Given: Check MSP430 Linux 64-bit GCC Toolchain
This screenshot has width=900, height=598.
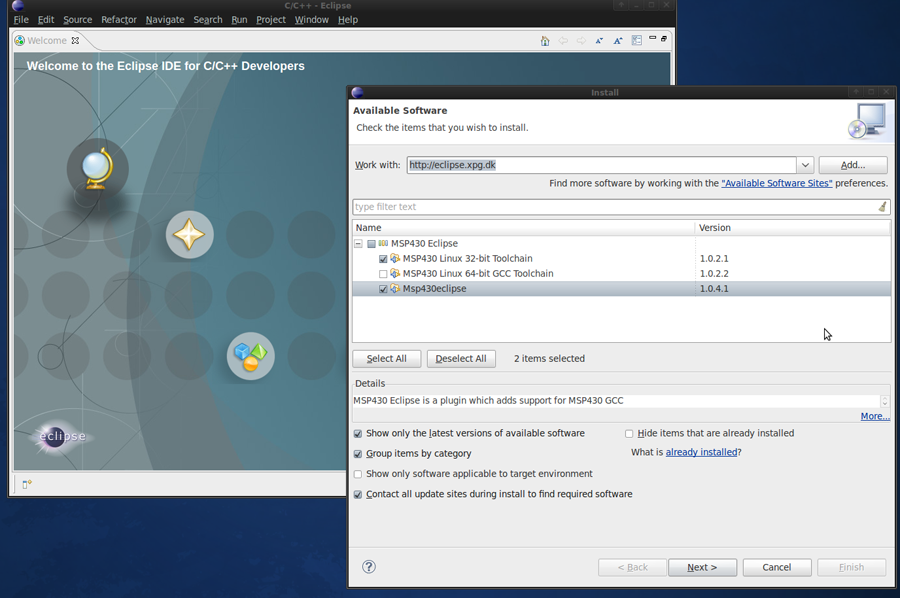Looking at the screenshot, I should [x=384, y=273].
